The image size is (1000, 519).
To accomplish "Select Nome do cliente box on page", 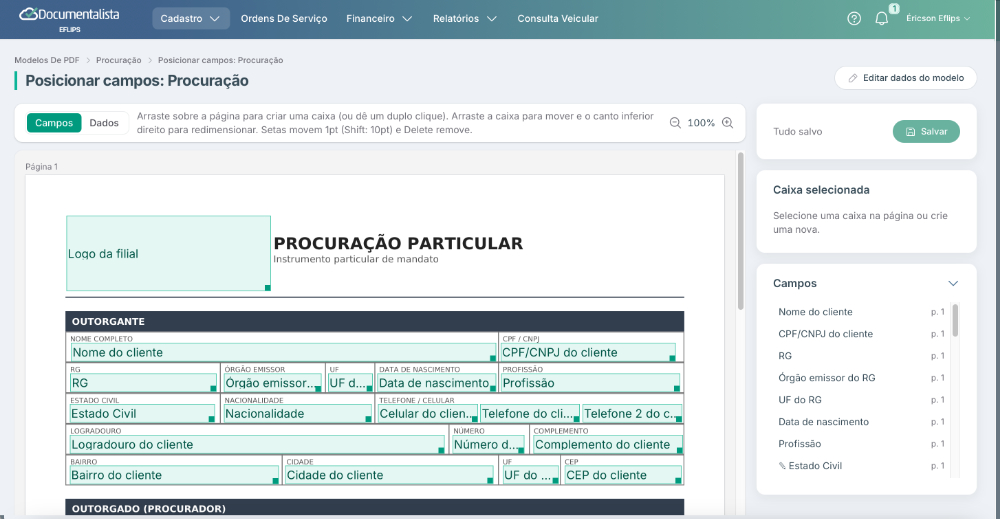I will pos(283,353).
